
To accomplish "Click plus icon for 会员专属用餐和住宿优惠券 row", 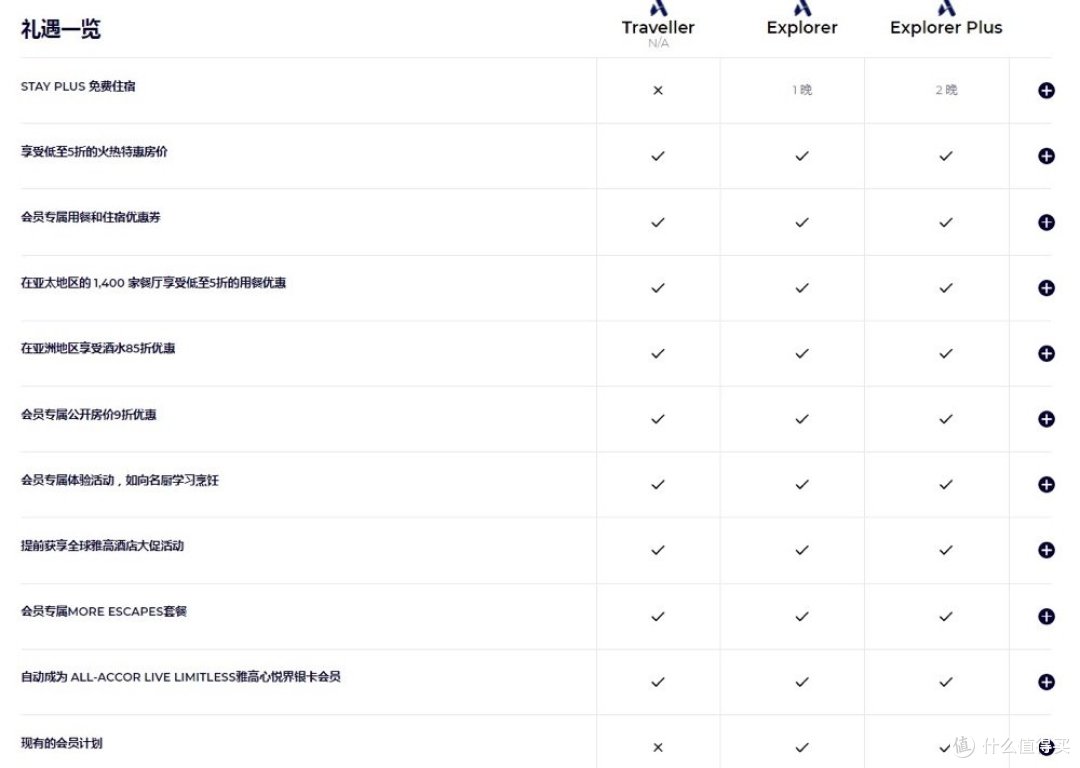I will pyautogui.click(x=1046, y=222).
